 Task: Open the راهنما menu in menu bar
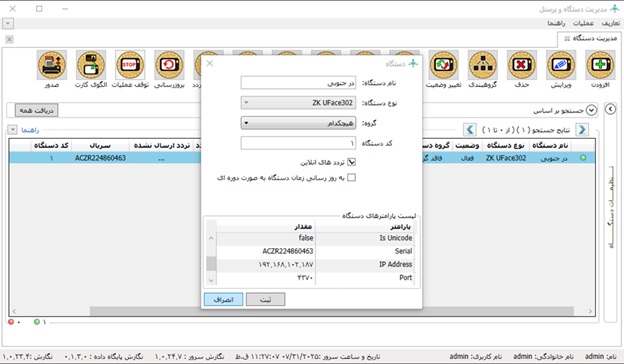pos(556,23)
